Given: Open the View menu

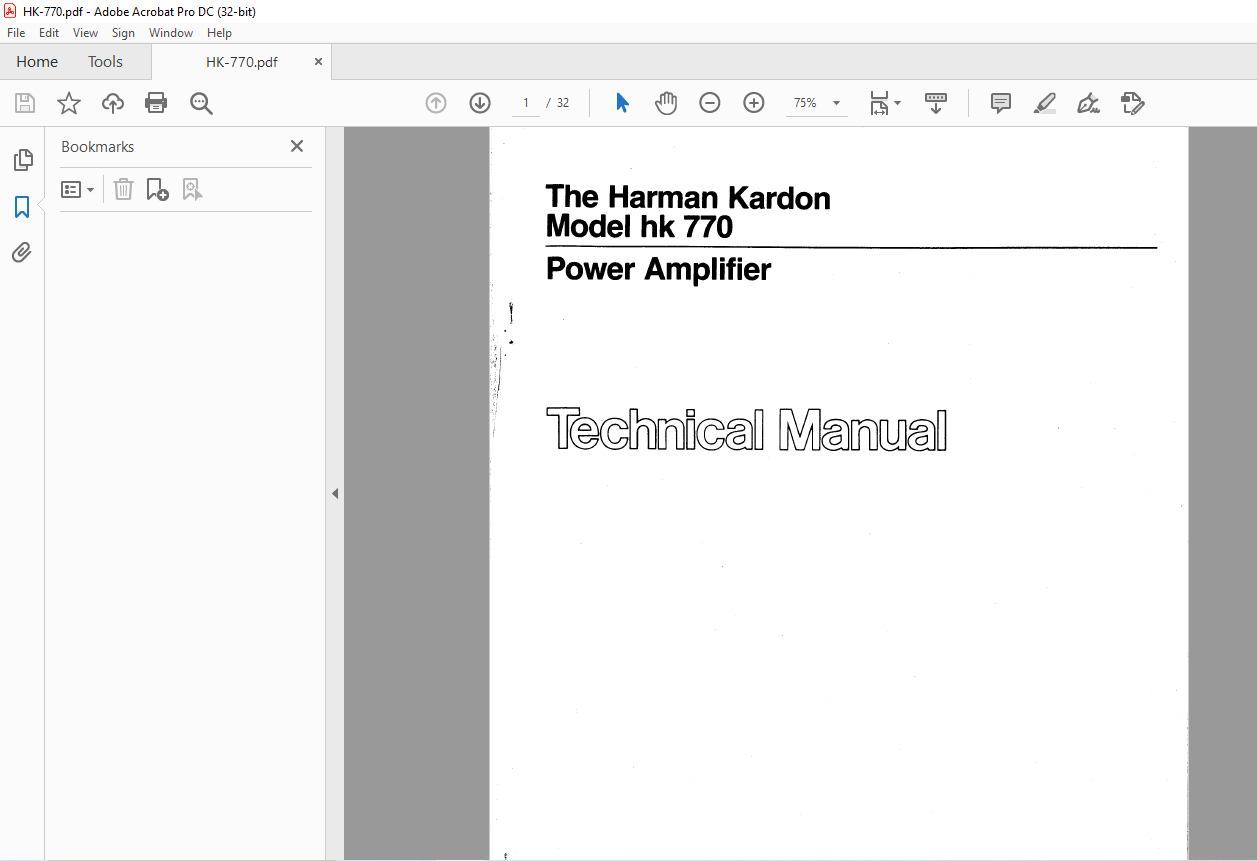Looking at the screenshot, I should [x=85, y=33].
